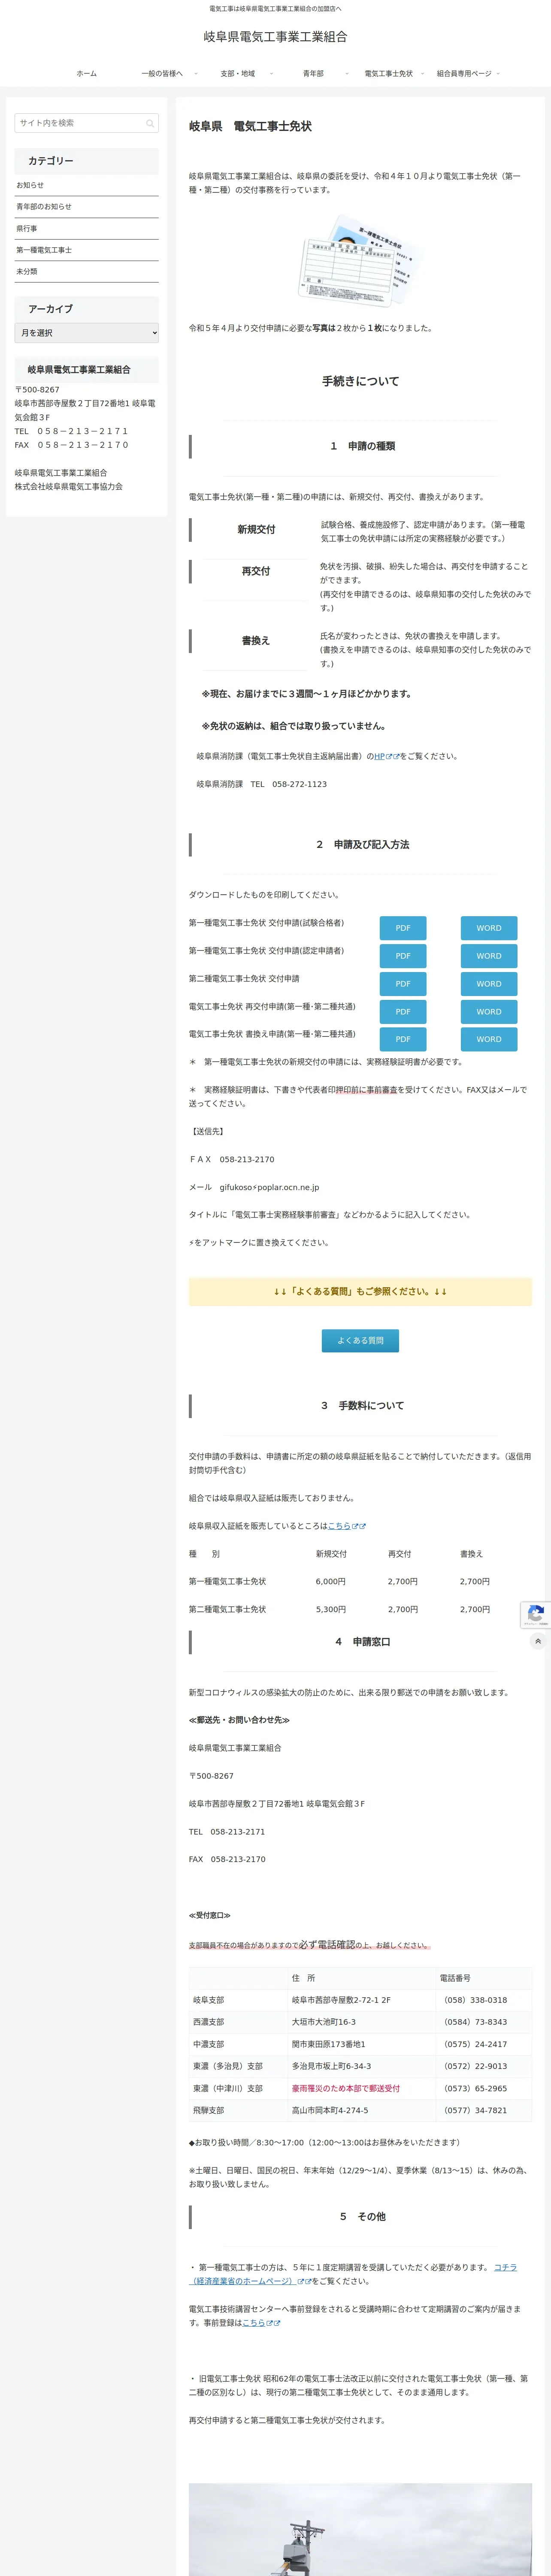Image resolution: width=551 pixels, height=2576 pixels.
Task: Click the utility pole photo at page bottom
Action: pos(360,2529)
